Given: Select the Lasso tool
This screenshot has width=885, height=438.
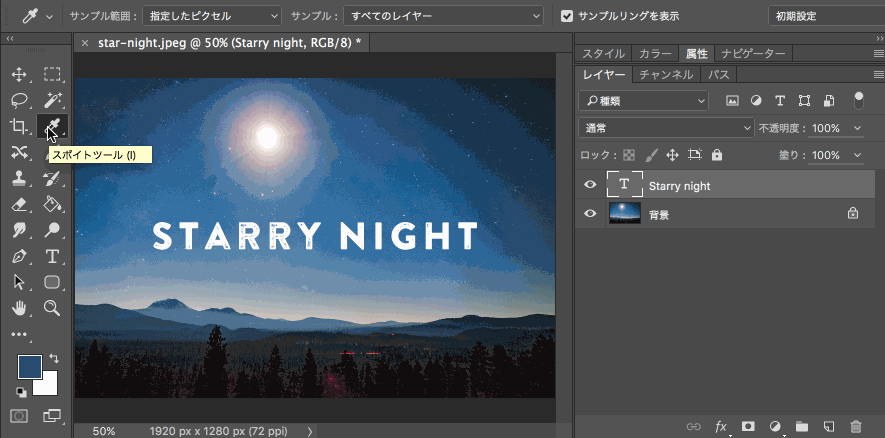Looking at the screenshot, I should click(x=19, y=100).
